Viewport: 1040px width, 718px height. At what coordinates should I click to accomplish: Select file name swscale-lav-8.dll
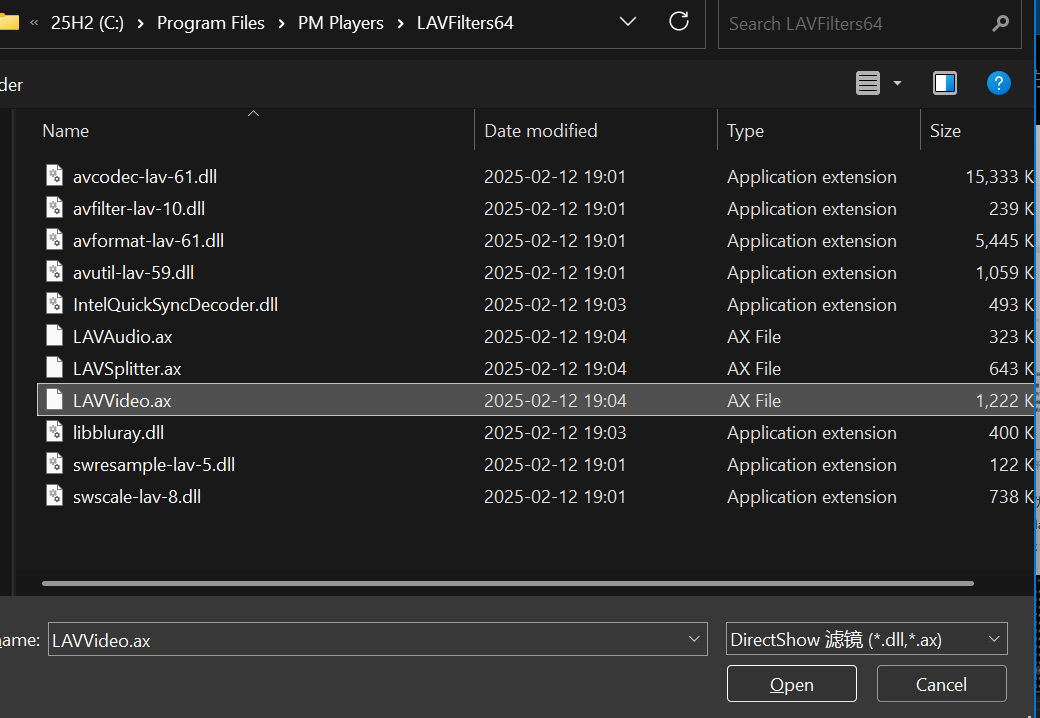[x=137, y=497]
